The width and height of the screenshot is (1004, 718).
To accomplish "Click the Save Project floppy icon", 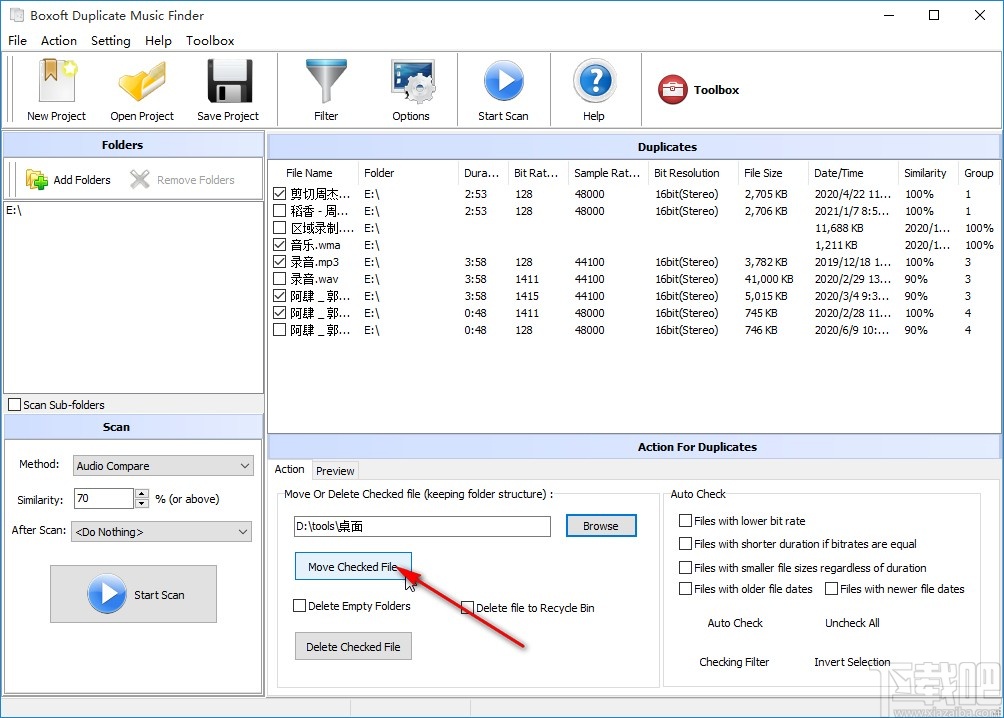I will (x=229, y=81).
